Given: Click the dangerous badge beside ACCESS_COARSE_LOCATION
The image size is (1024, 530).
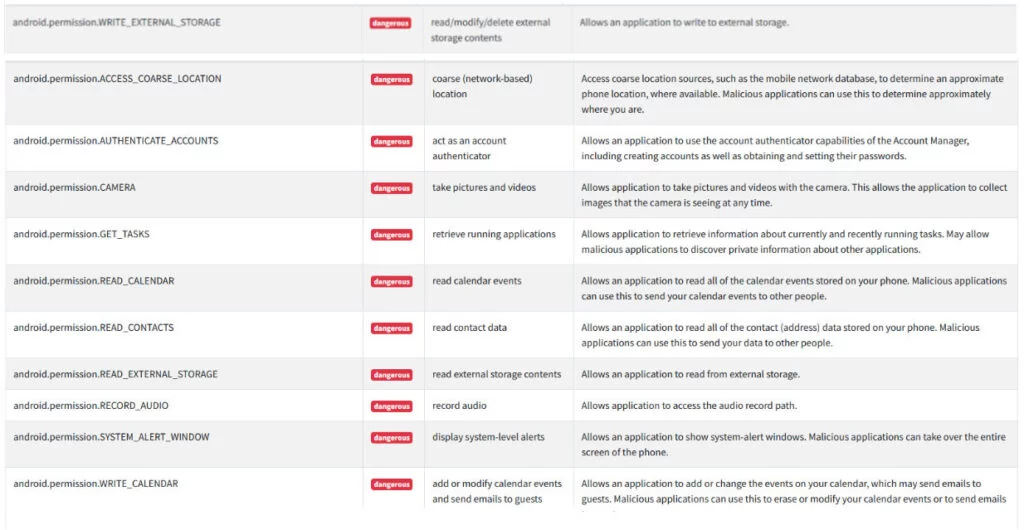Looking at the screenshot, I should [x=391, y=80].
